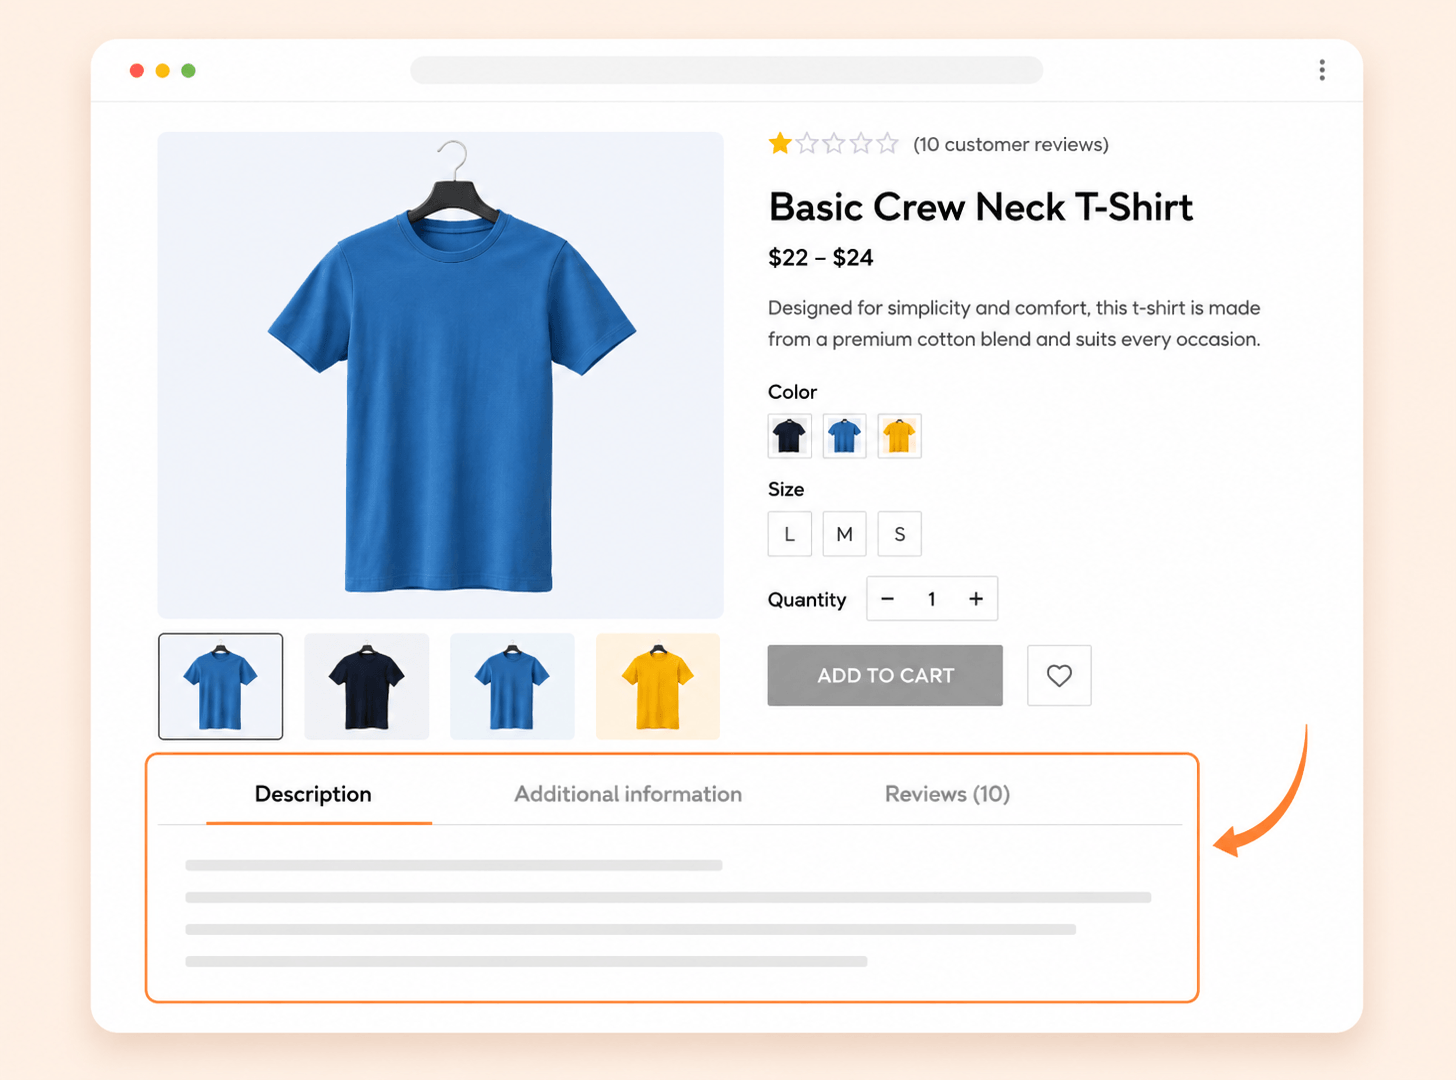Open the three-dot browser menu
The width and height of the screenshot is (1456, 1080).
click(x=1322, y=70)
